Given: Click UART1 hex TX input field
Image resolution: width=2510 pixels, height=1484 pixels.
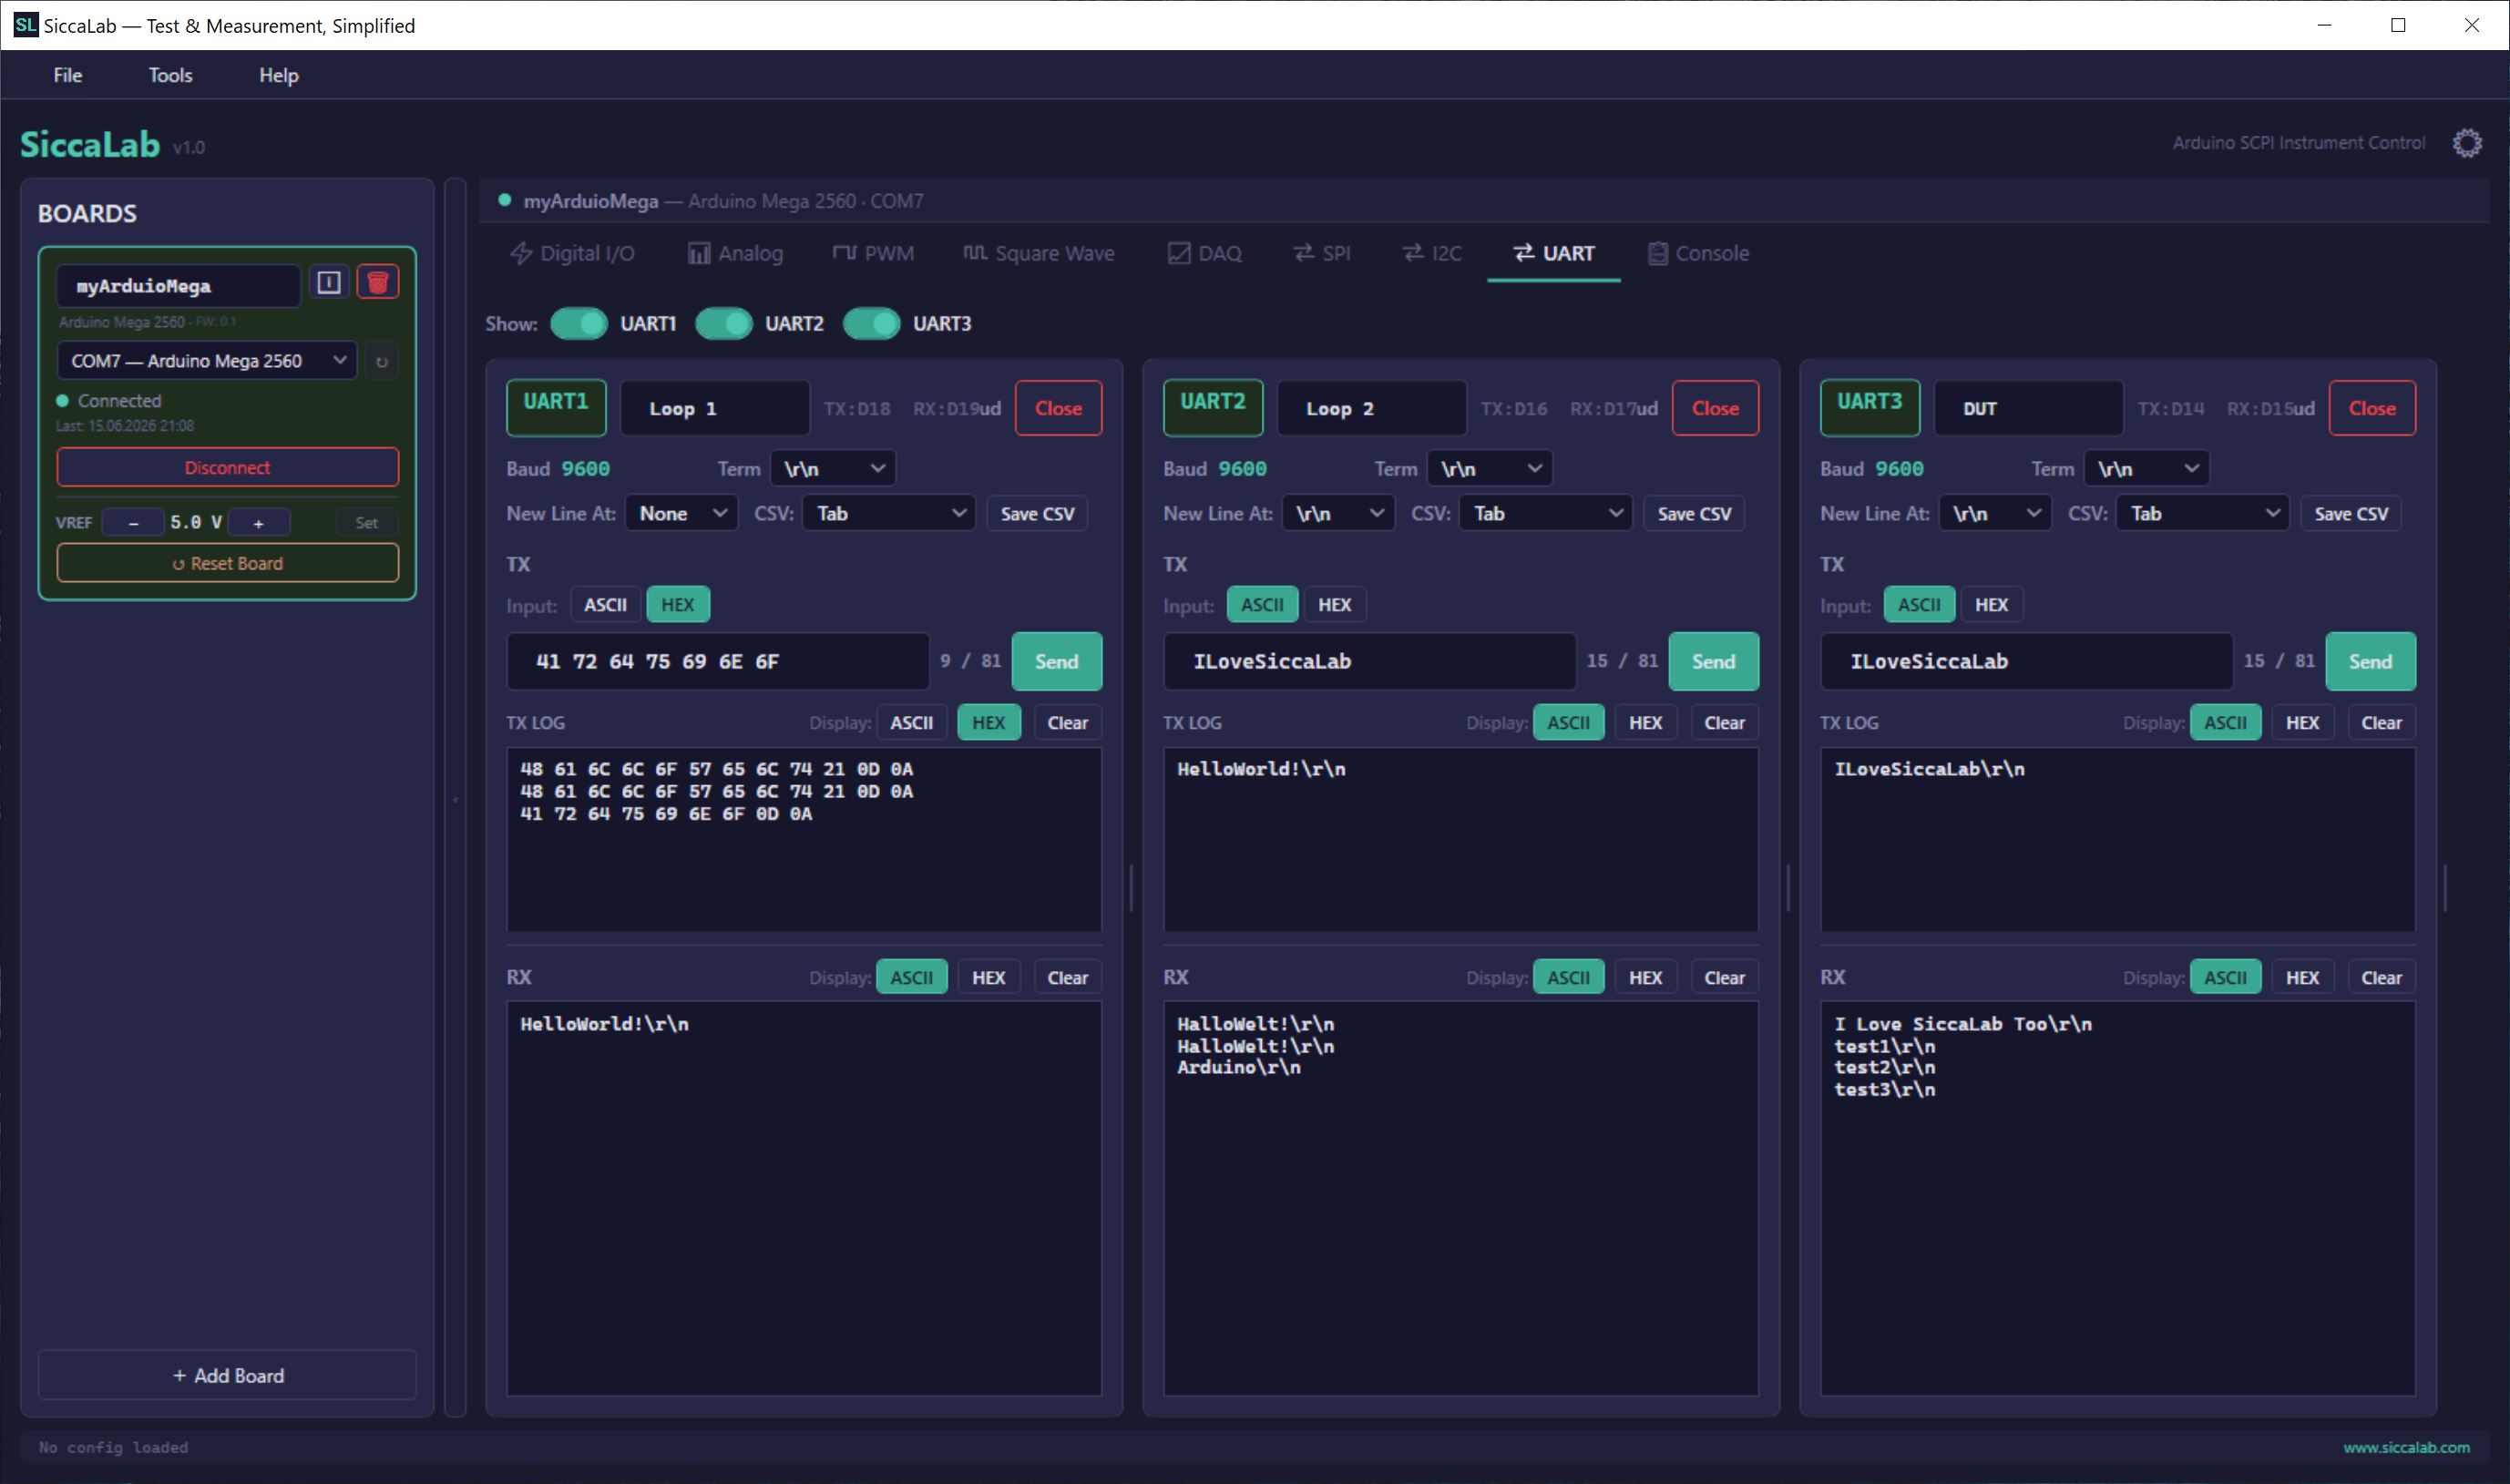Looking at the screenshot, I should tap(718, 662).
